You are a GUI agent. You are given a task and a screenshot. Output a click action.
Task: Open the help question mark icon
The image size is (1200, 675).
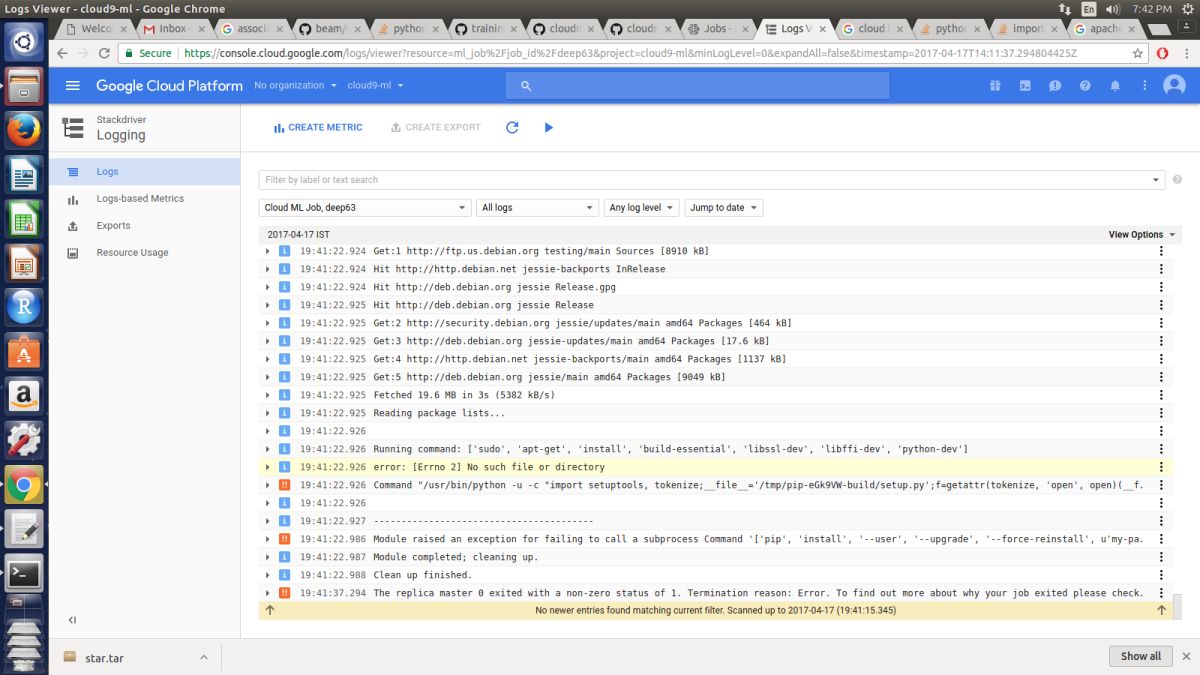[x=1085, y=86]
